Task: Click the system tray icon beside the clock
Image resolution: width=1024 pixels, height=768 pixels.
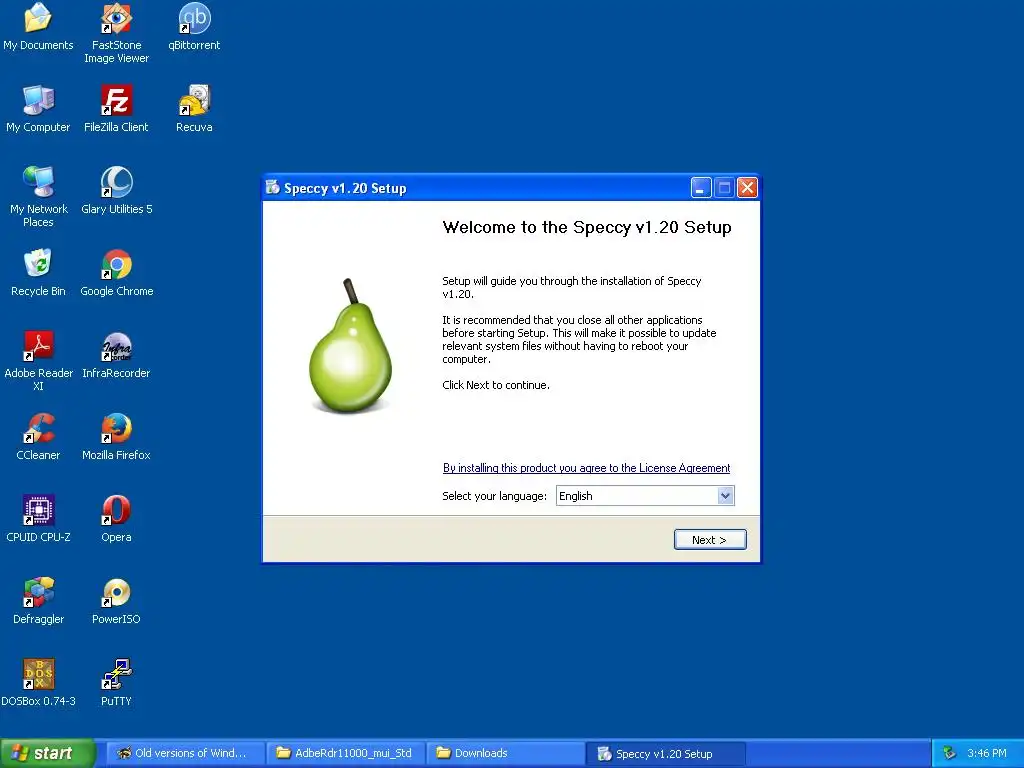Action: pos(949,754)
